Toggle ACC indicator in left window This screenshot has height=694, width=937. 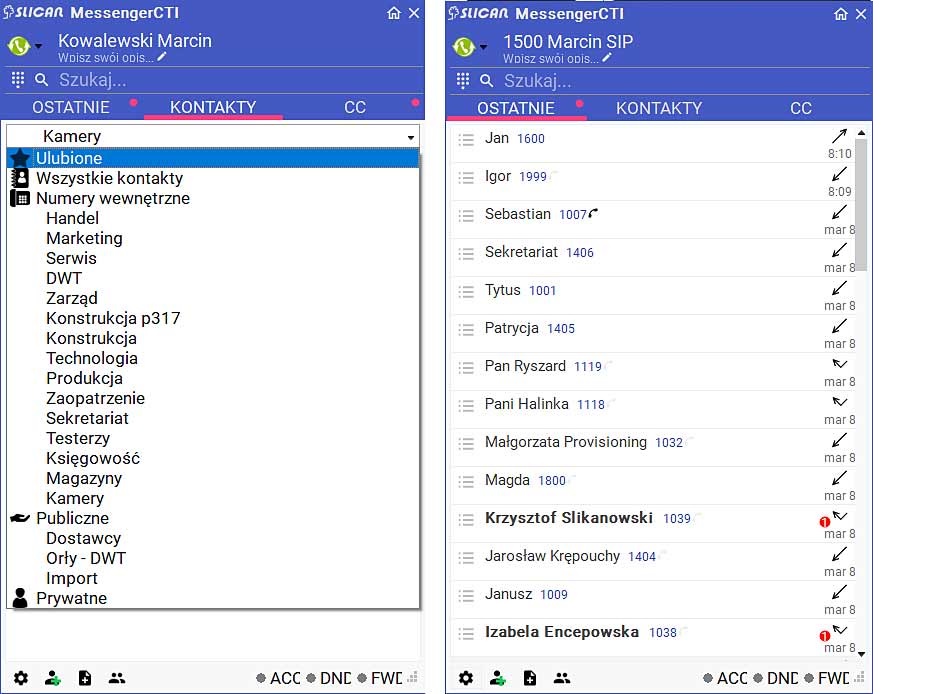click(x=279, y=678)
